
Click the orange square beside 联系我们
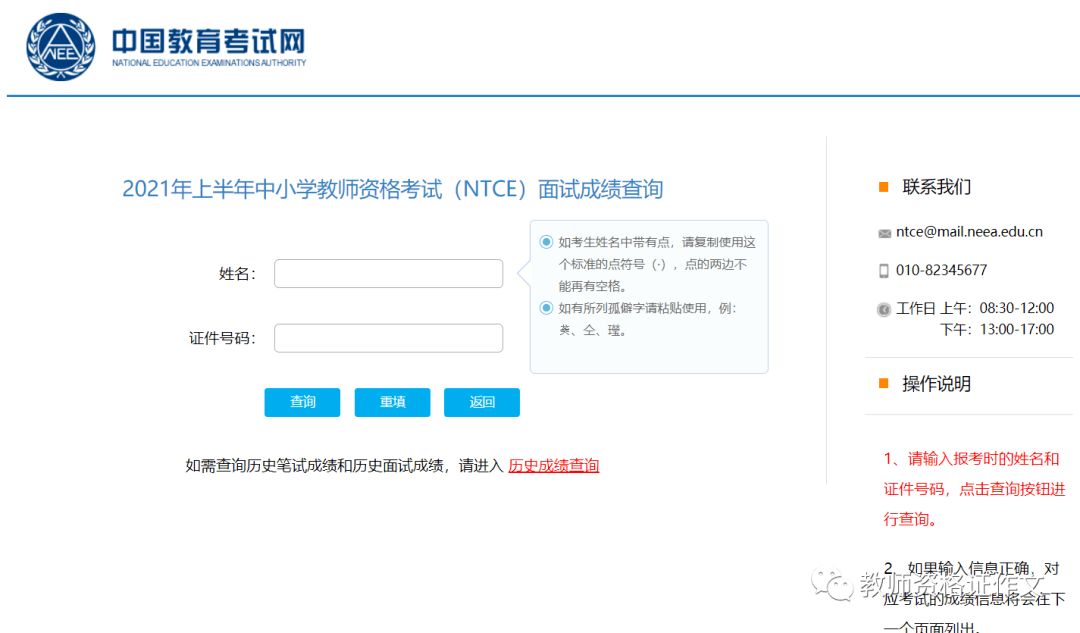click(x=884, y=187)
